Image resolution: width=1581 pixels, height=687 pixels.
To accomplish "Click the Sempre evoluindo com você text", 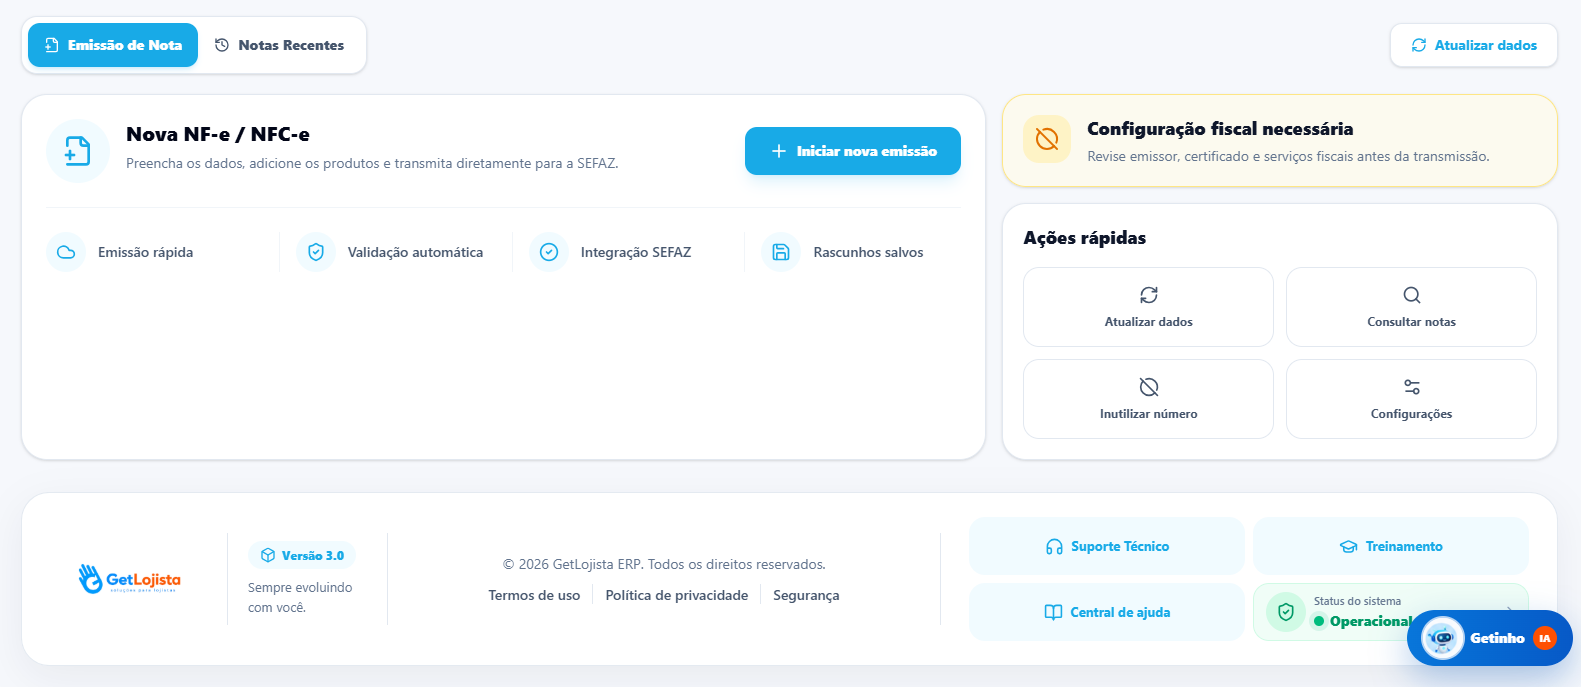I will point(300,597).
